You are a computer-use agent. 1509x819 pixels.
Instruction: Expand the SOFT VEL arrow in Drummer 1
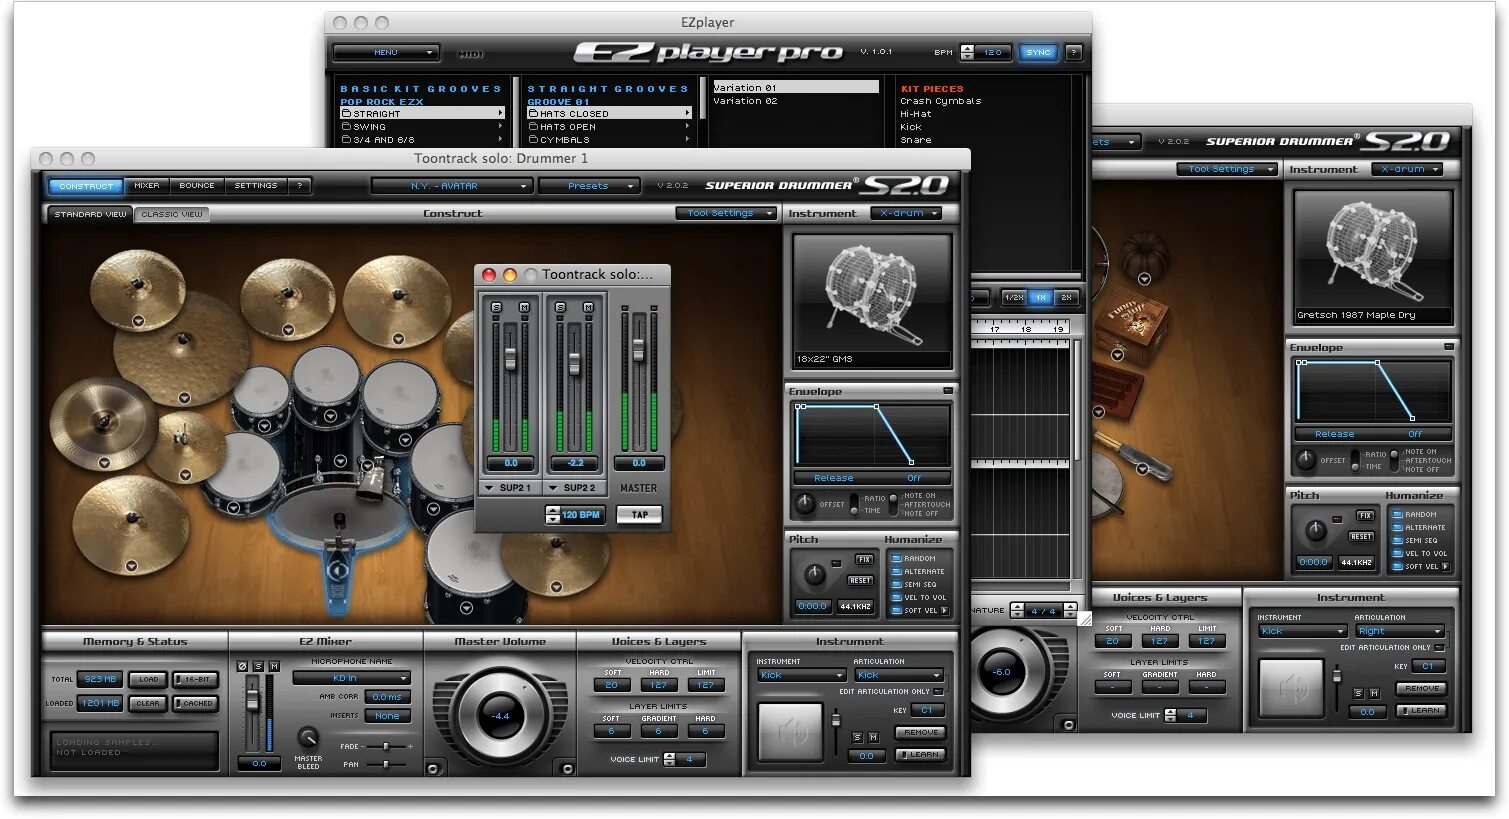point(944,611)
